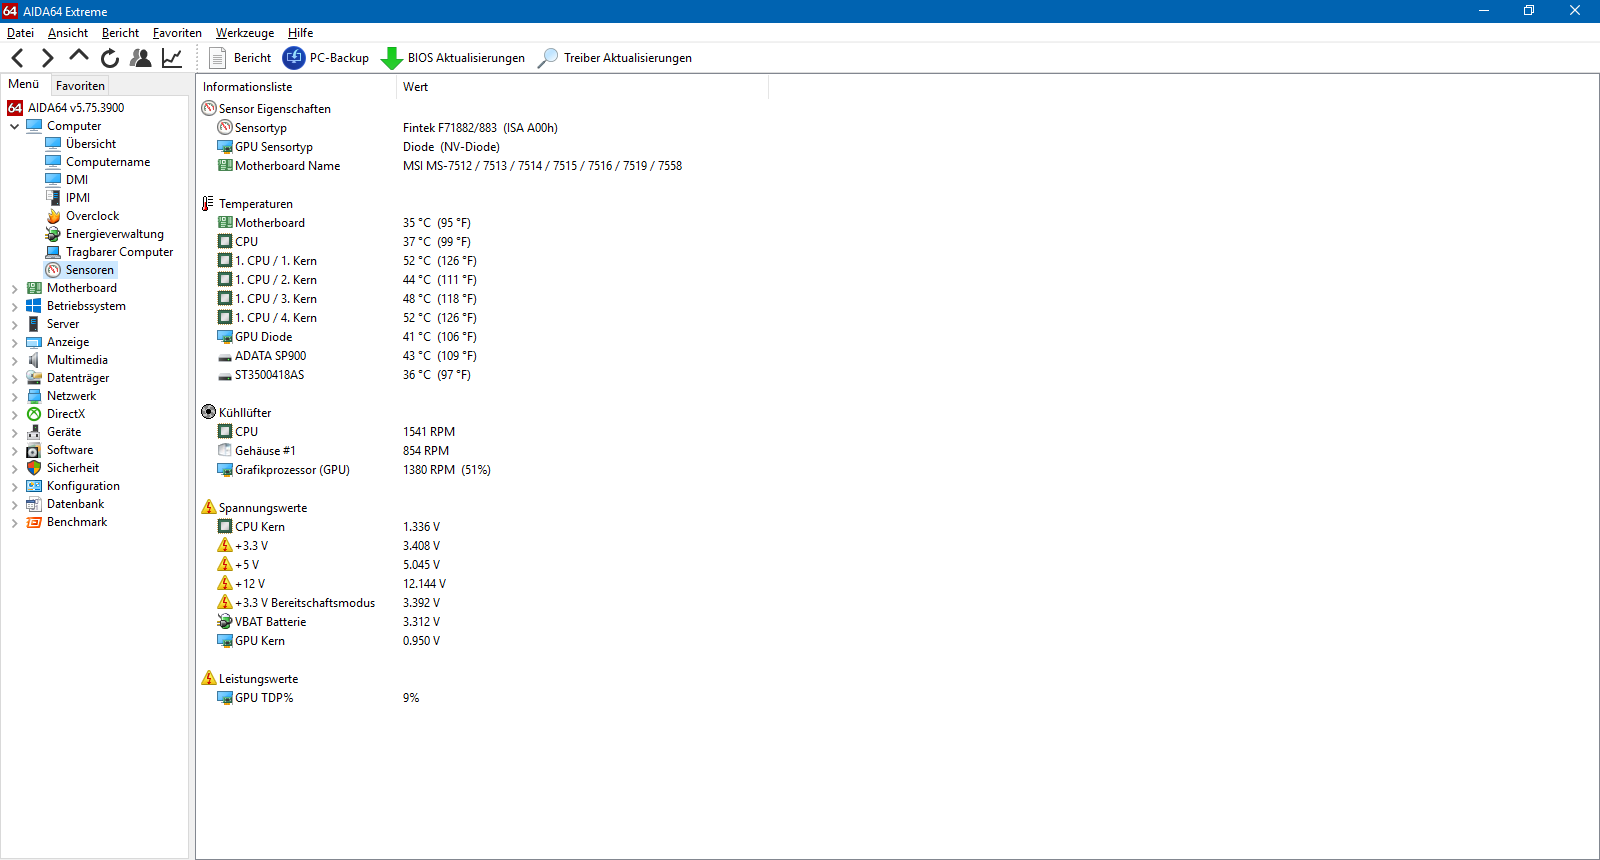Click the Forward navigation arrow
This screenshot has height=860, width=1600.
(47, 58)
